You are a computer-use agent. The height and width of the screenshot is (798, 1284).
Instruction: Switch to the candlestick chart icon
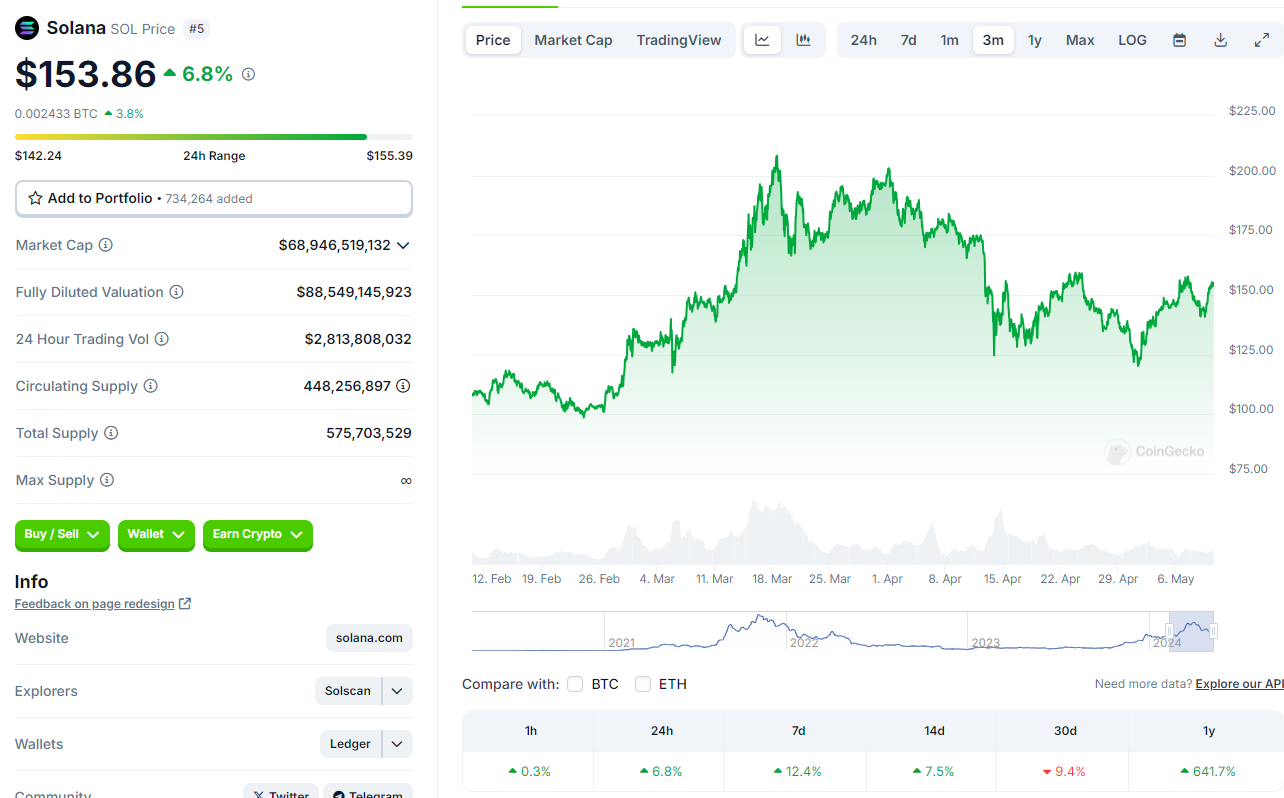tap(803, 40)
